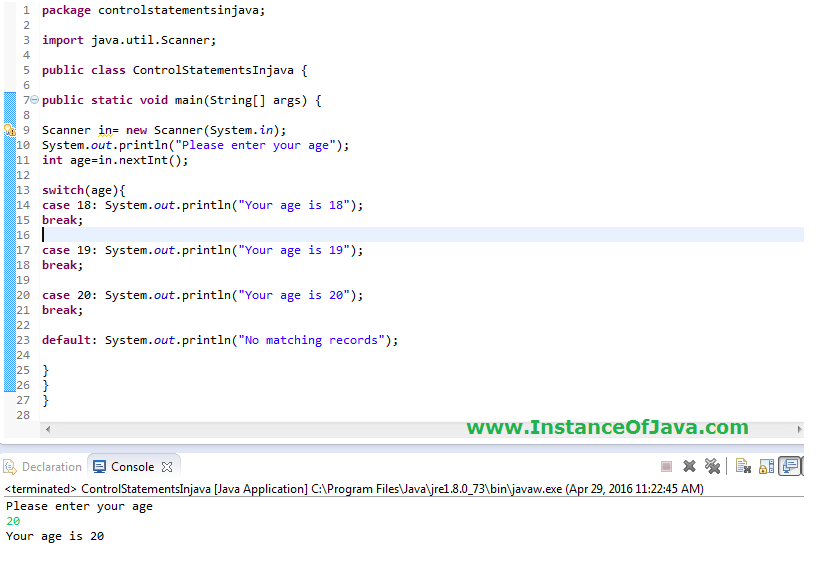
Task: Click the class name ControlStatementsInjava on line 5
Action: pyautogui.click(x=213, y=70)
